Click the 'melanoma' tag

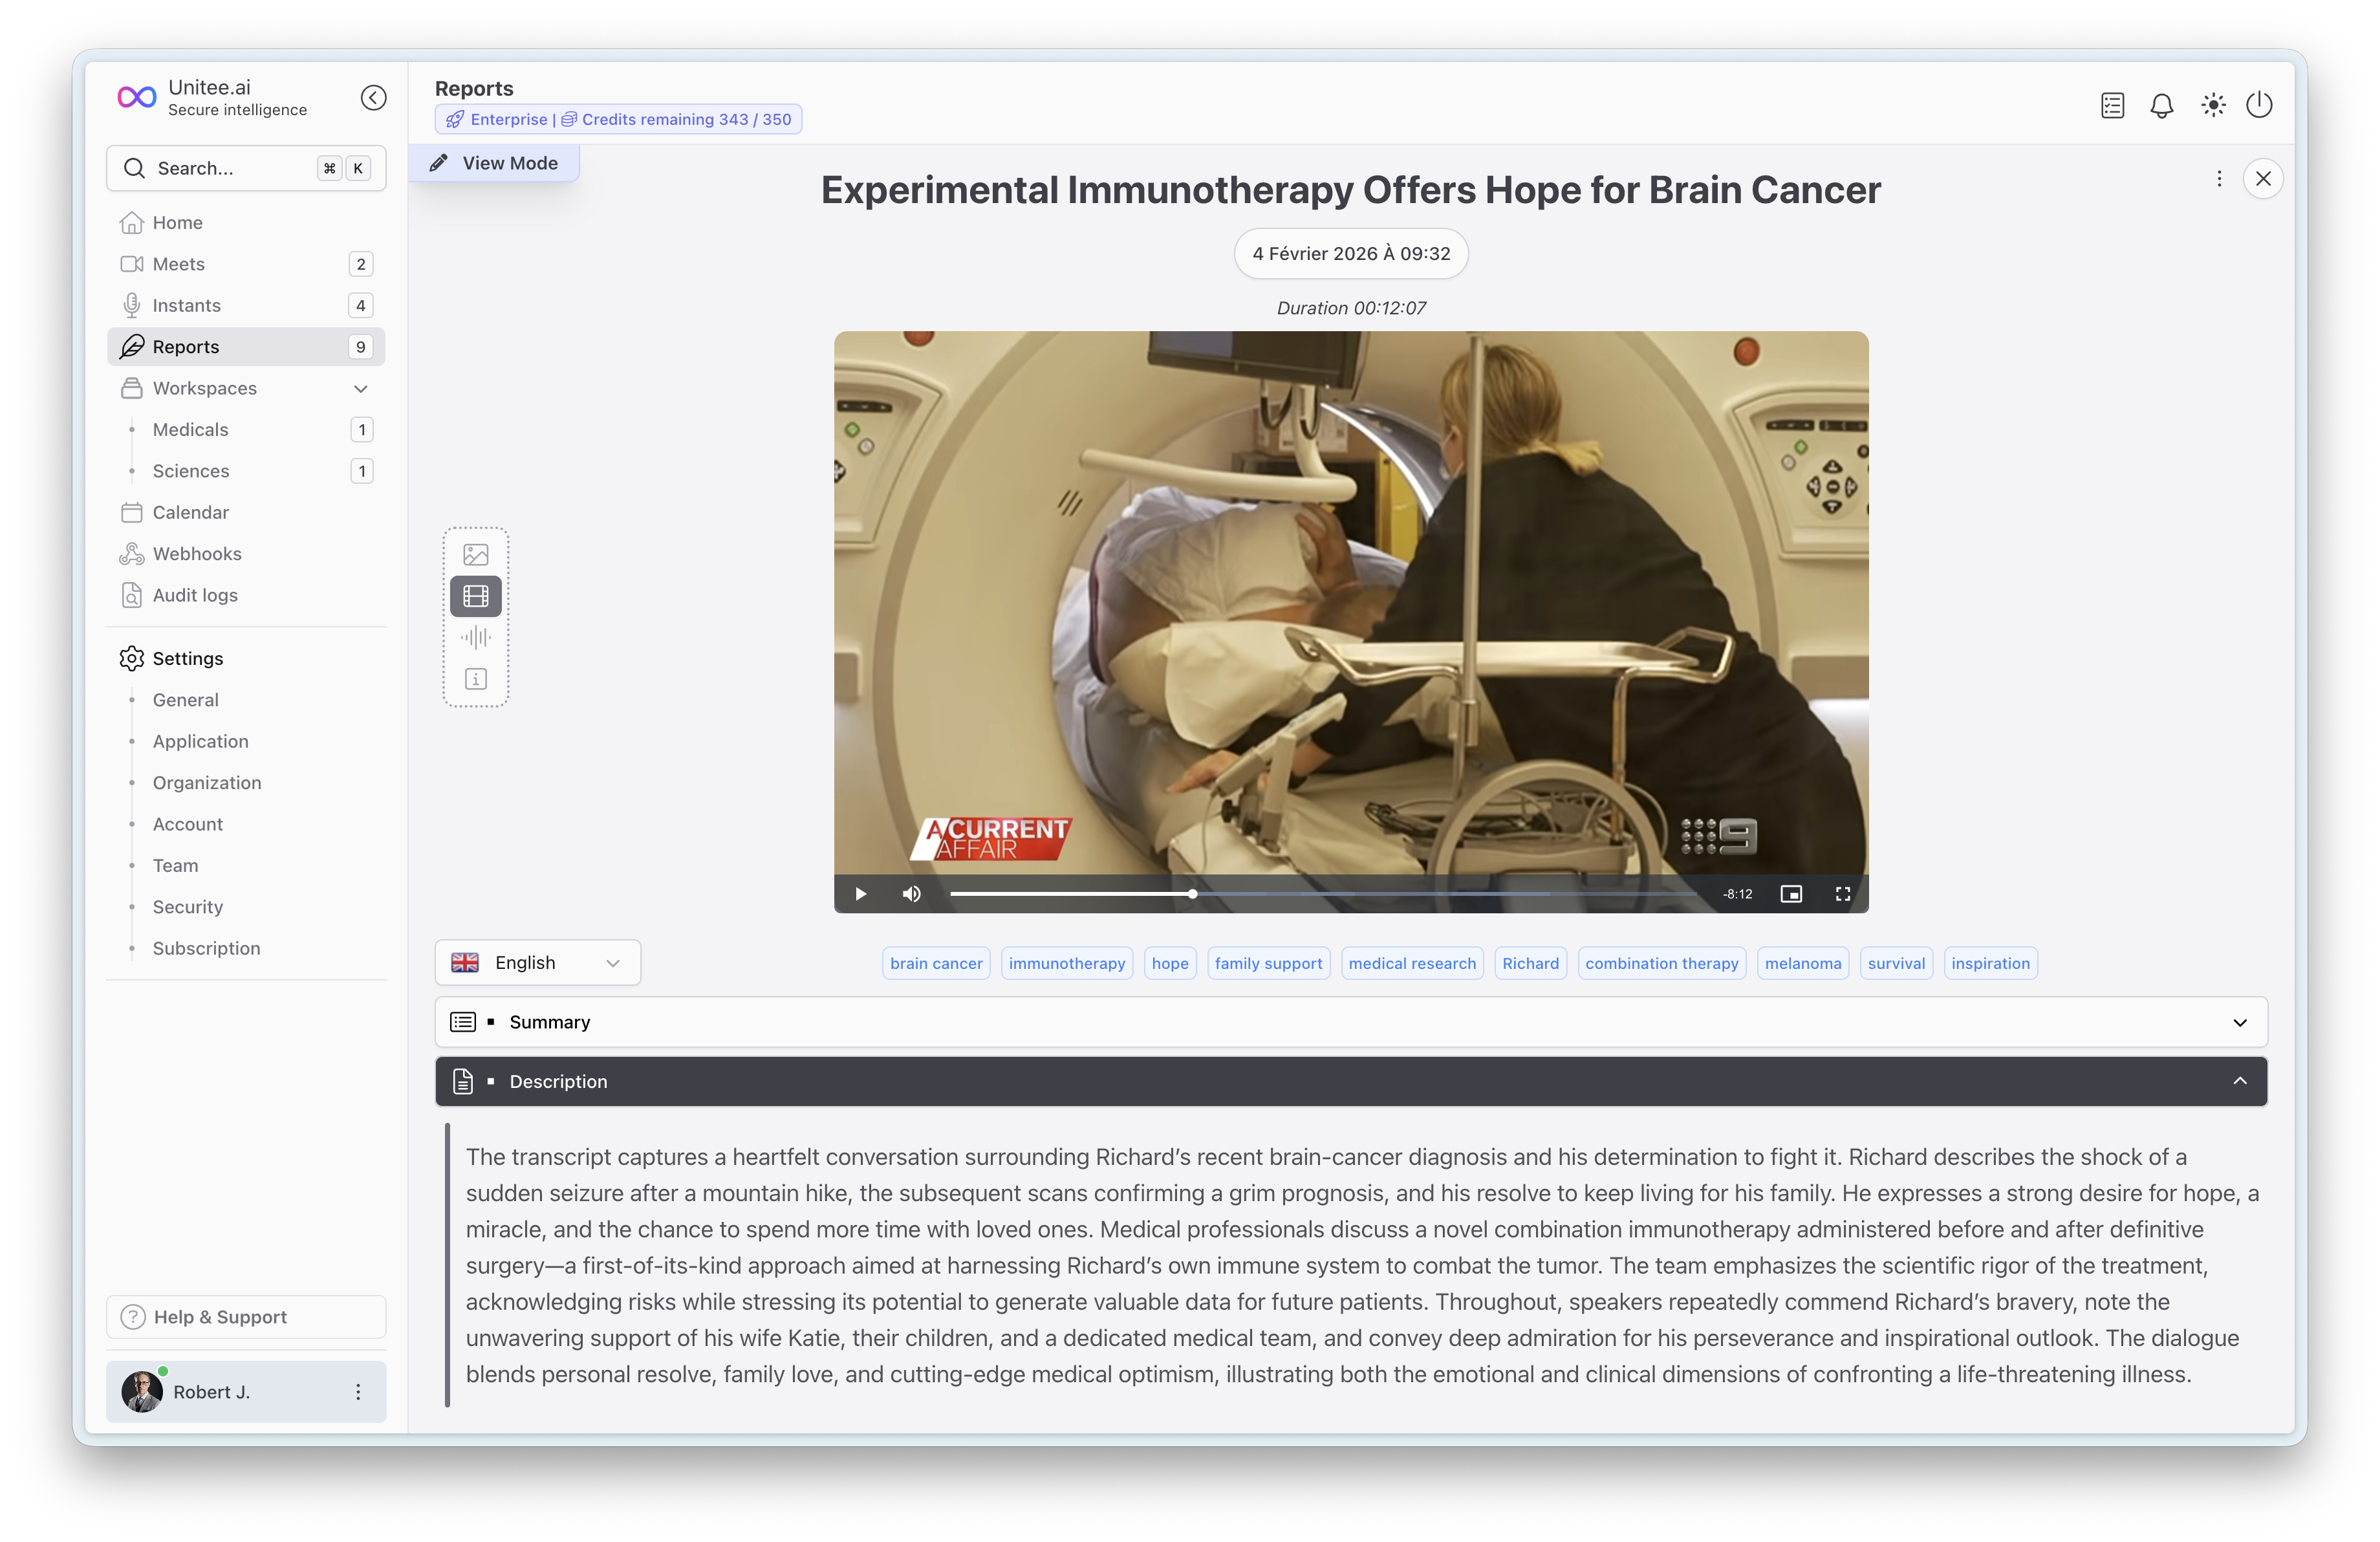(x=1803, y=963)
